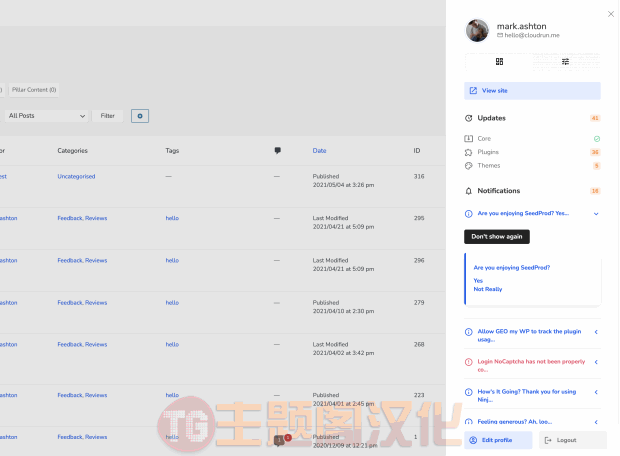Open the Uncategorised category link
This screenshot has height=456, width=620.
point(76,176)
